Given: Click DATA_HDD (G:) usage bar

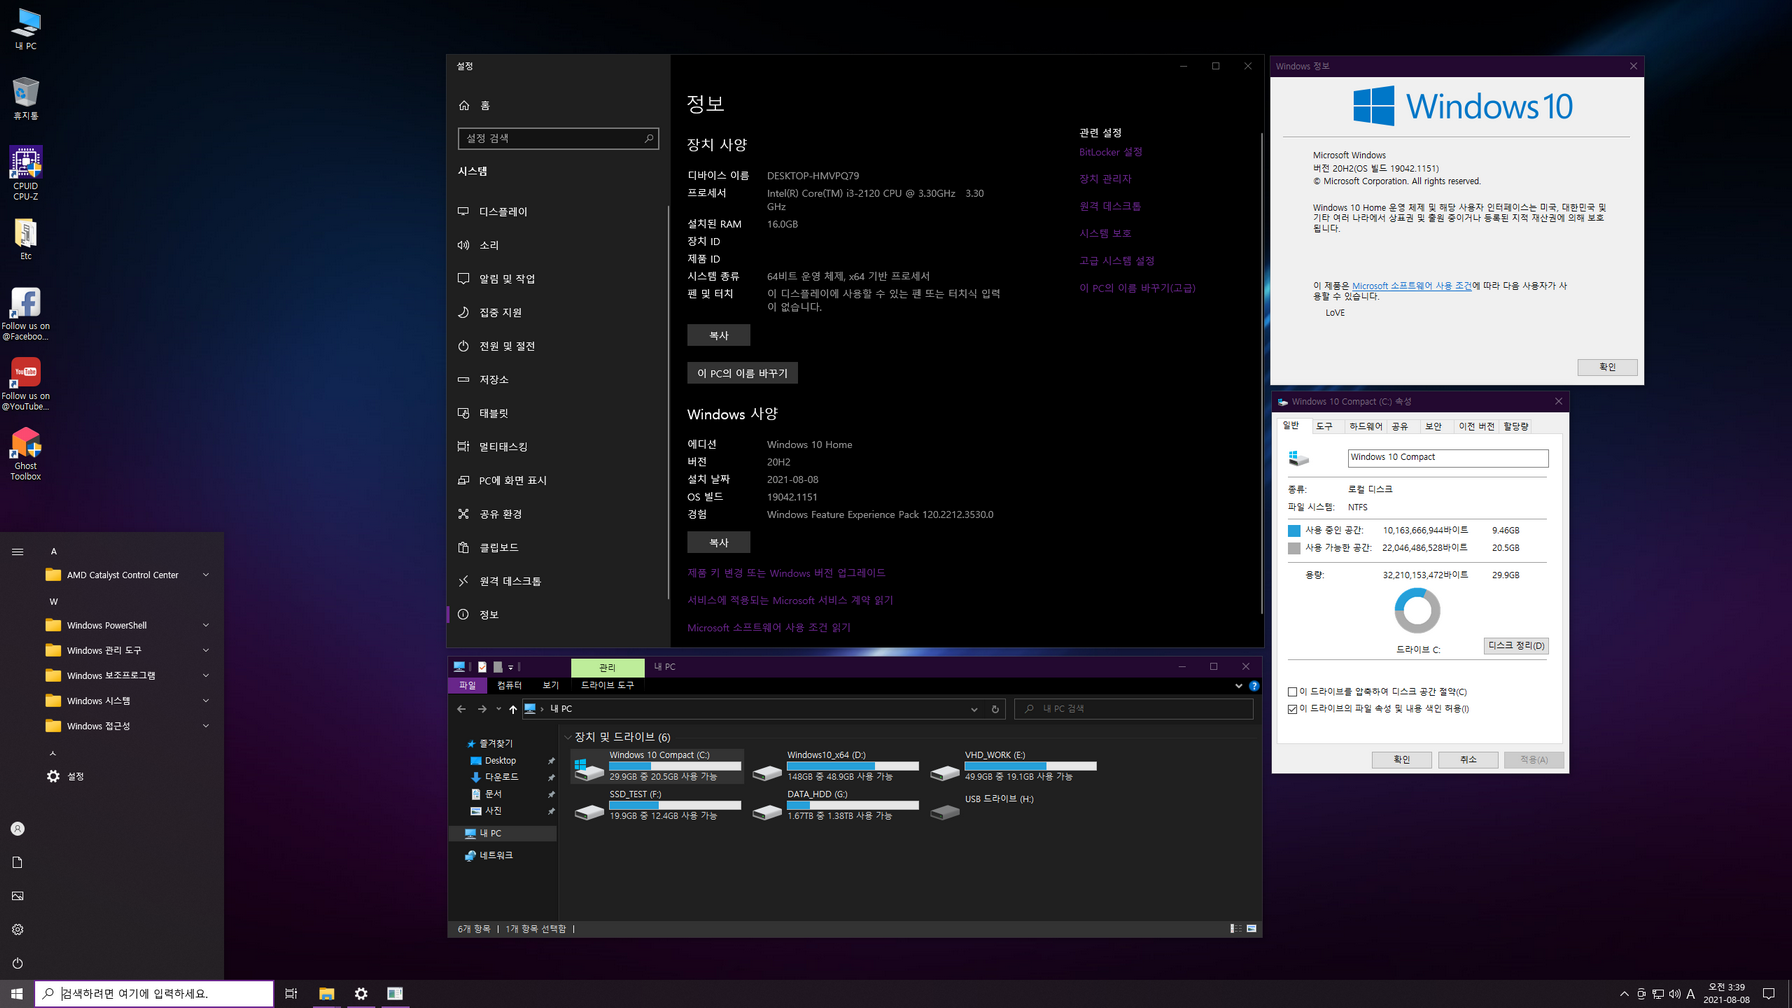Looking at the screenshot, I should (852, 805).
